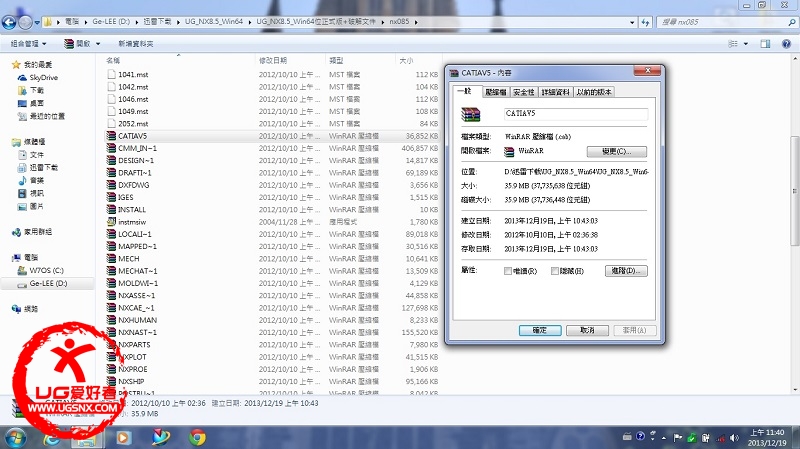Select 家用群組 in the navigation pane
800x449 pixels.
38,232
